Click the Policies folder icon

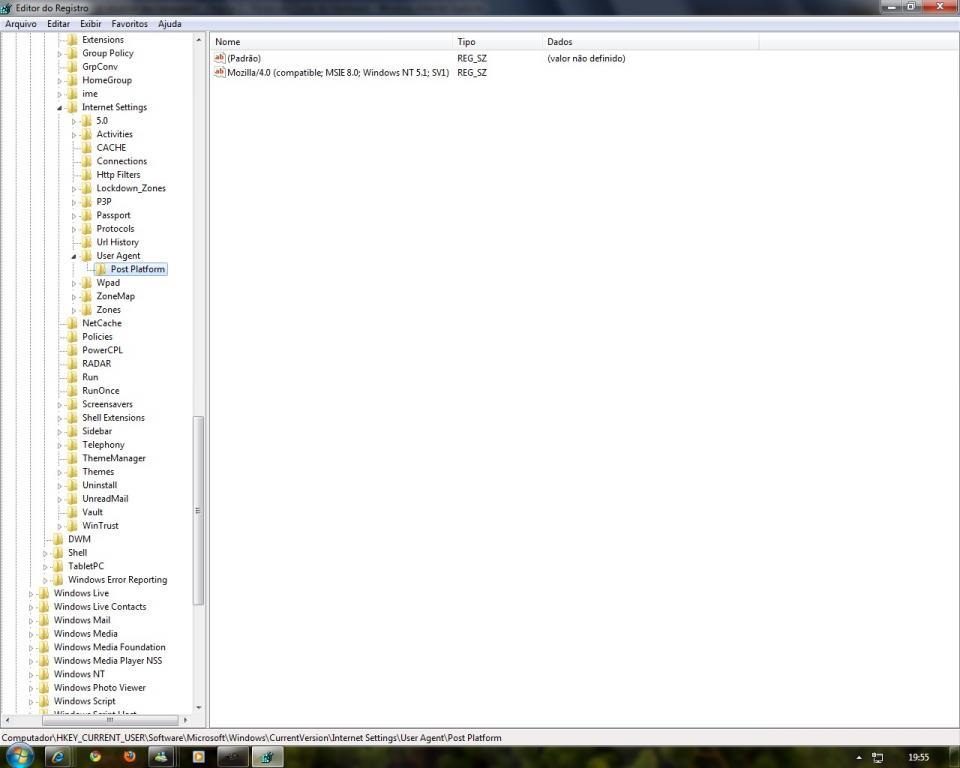[72, 336]
